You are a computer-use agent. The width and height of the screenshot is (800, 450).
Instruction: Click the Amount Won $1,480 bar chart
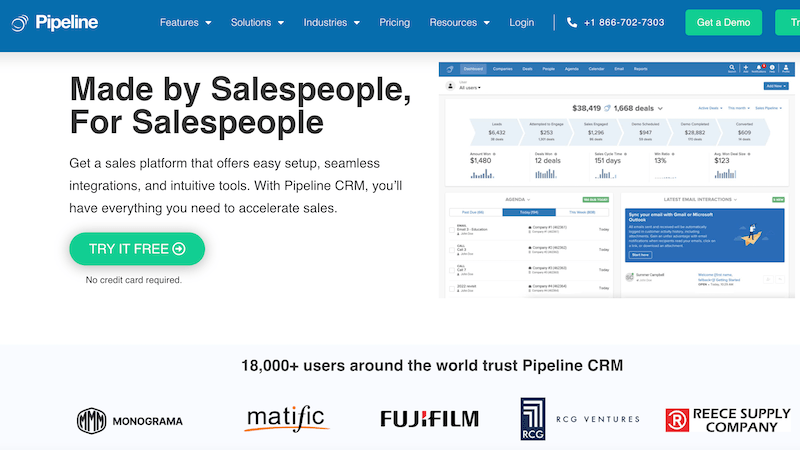[482, 174]
